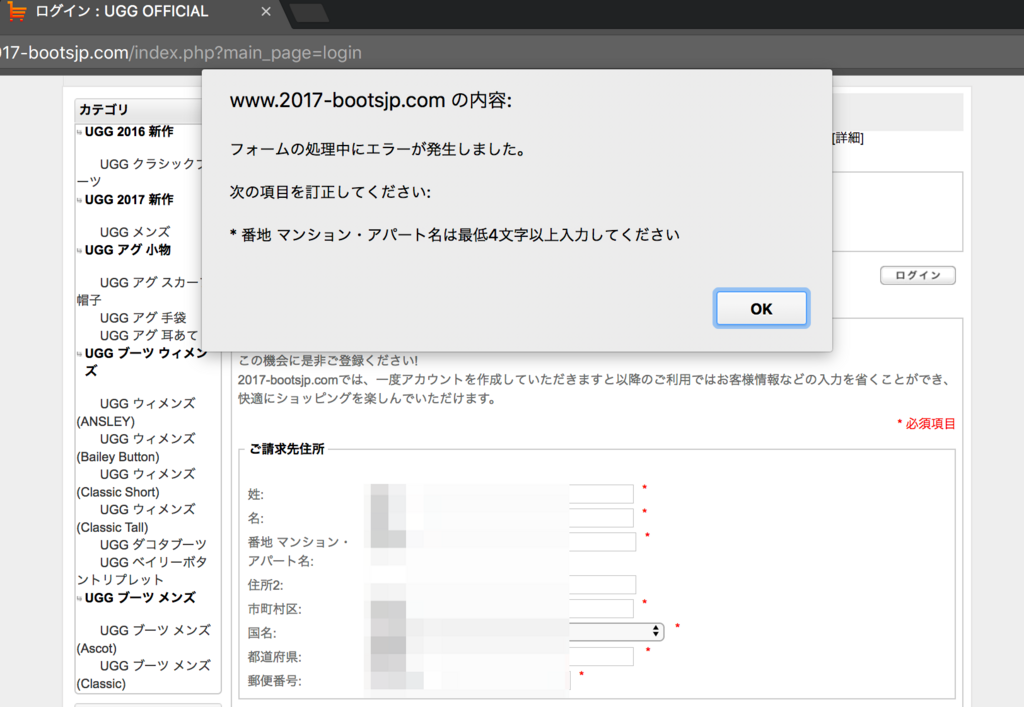This screenshot has height=707, width=1024.
Task: Click the 番地 マンション・アパート名 input field
Action: tap(503, 542)
